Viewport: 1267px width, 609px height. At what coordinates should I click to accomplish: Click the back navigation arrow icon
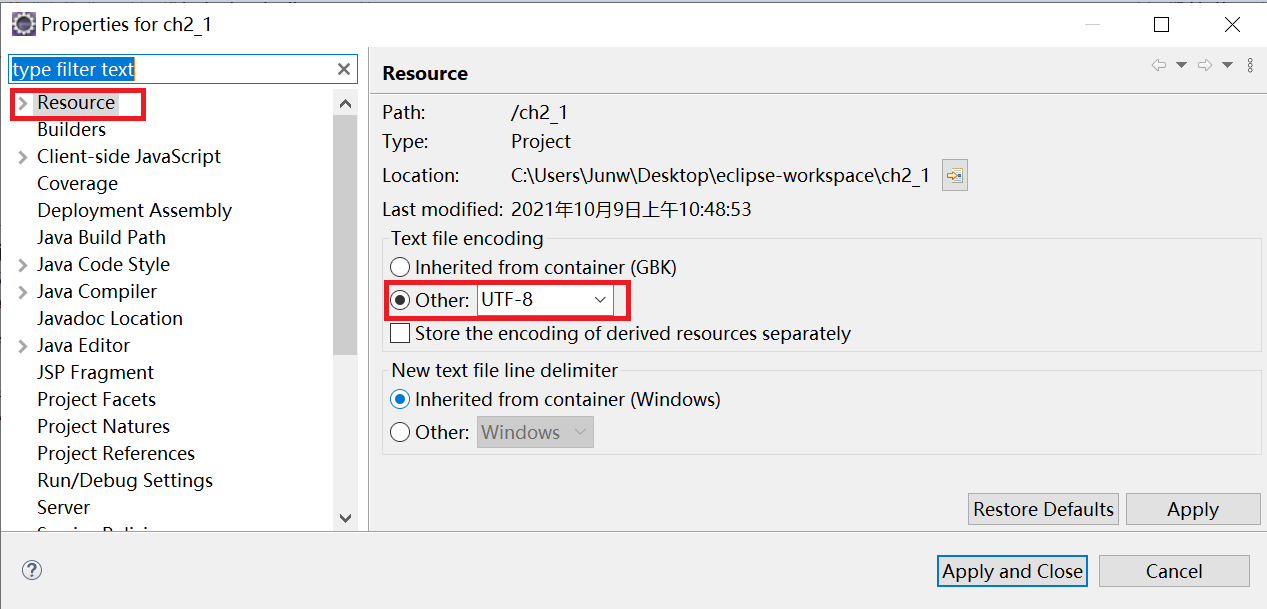(x=1159, y=66)
